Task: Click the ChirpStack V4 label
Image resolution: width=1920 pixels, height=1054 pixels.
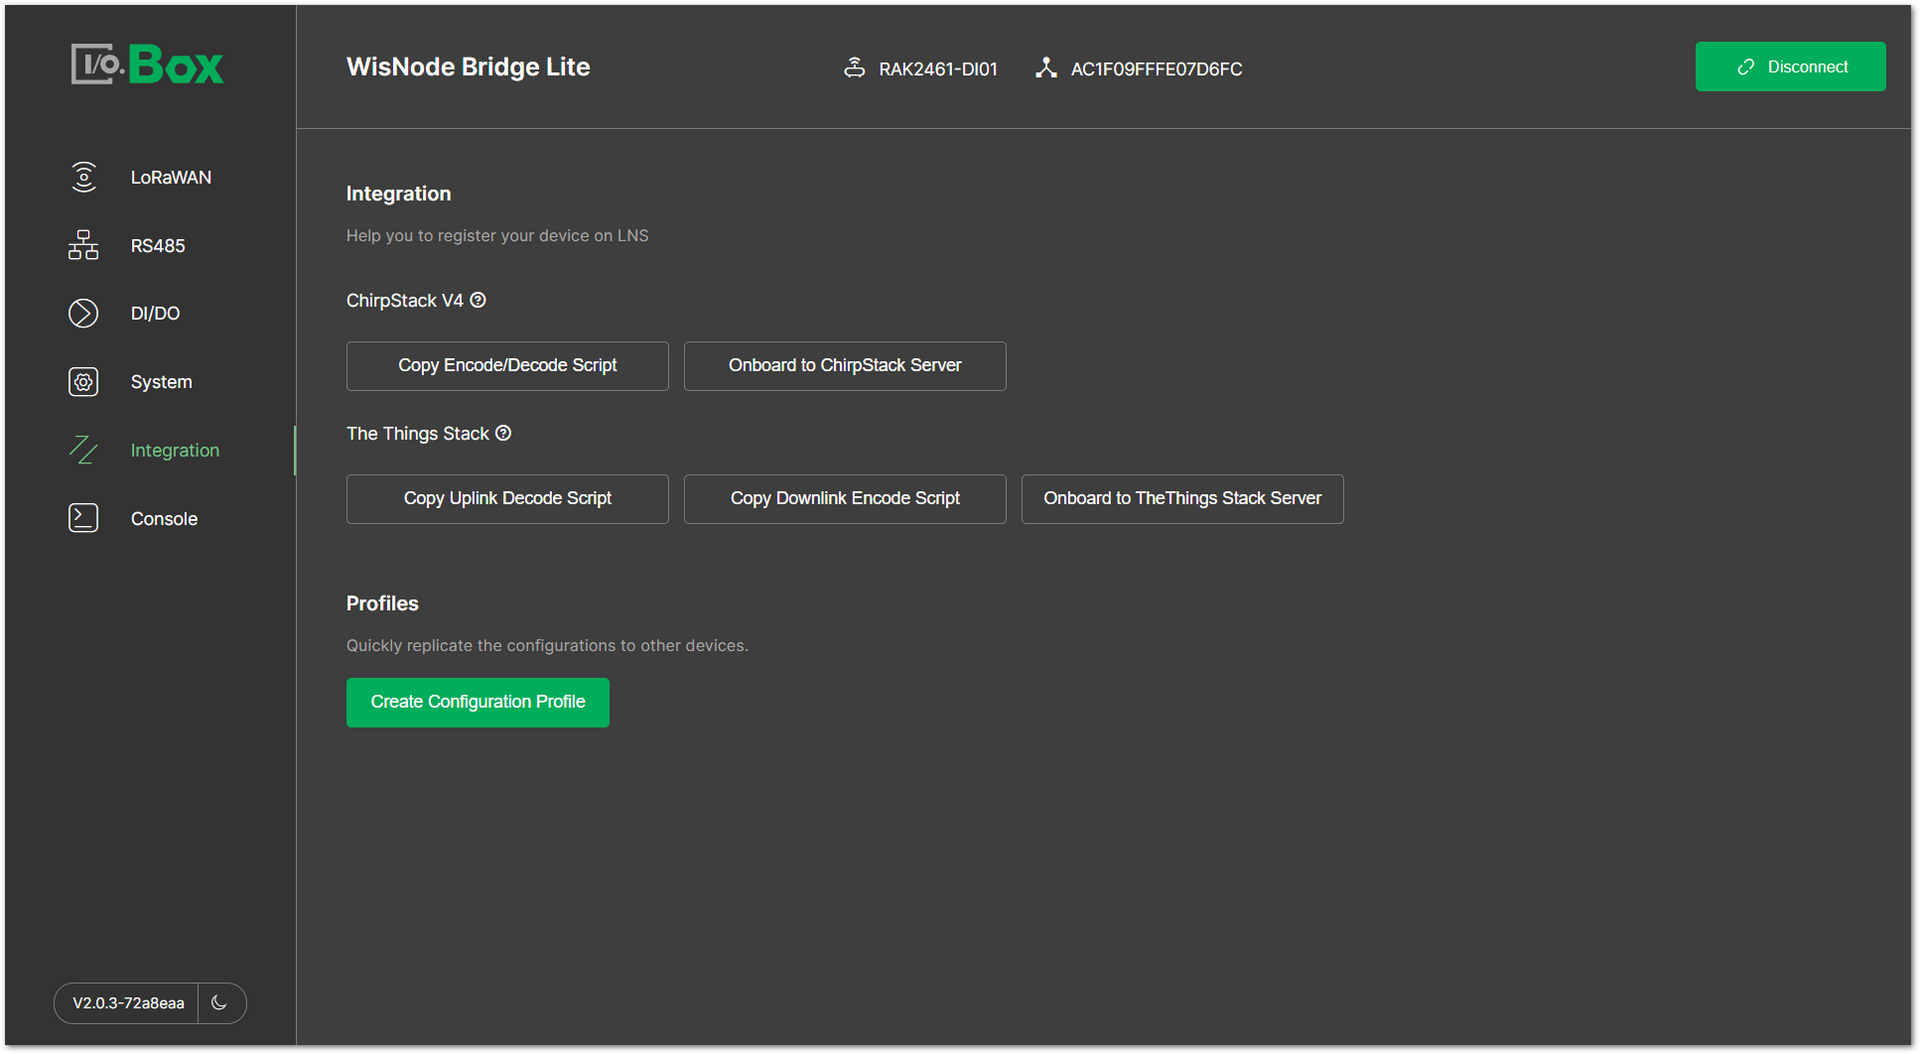Action: tap(405, 300)
